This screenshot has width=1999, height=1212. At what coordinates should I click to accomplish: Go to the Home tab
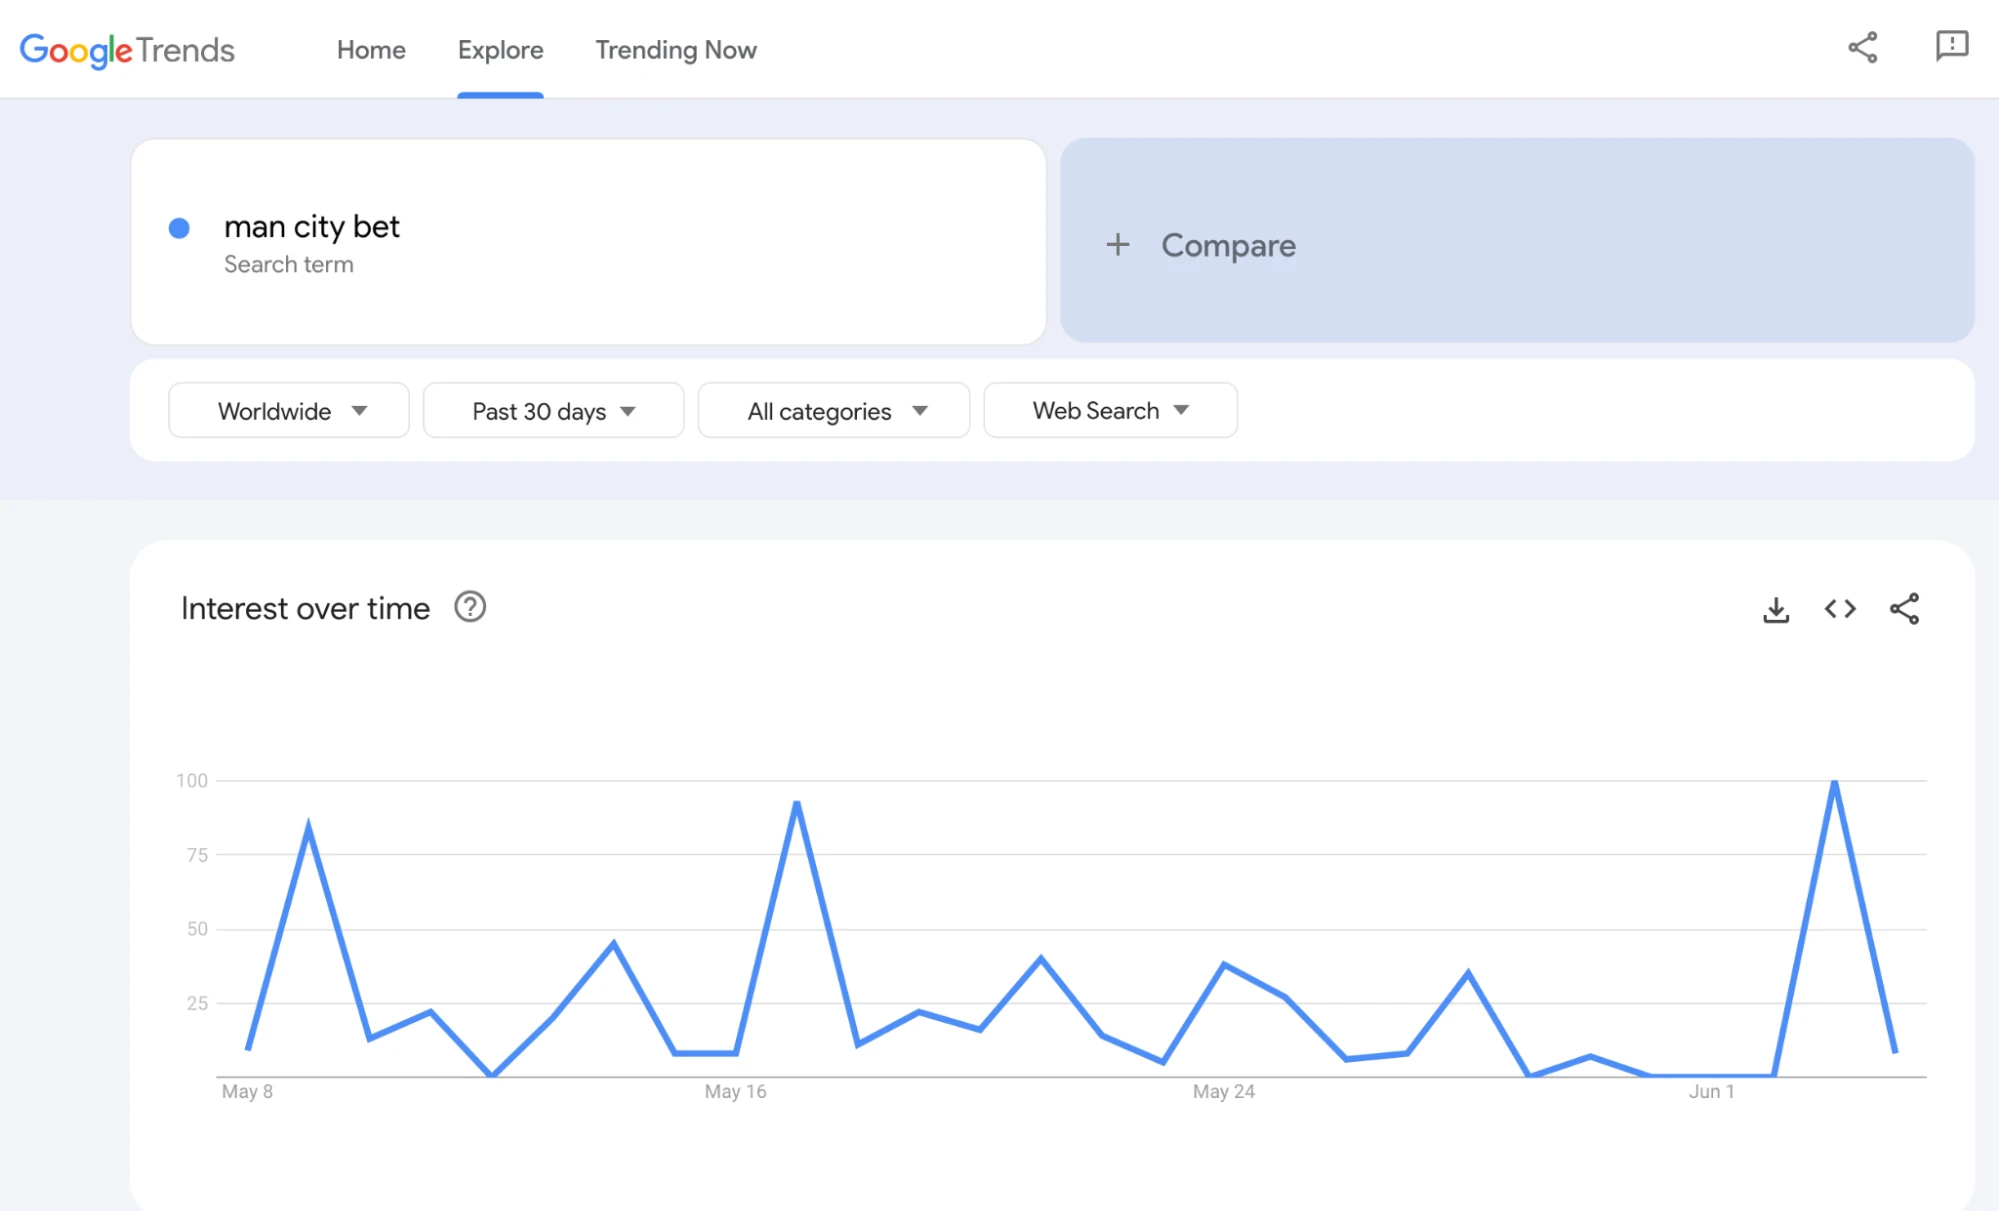coord(371,50)
